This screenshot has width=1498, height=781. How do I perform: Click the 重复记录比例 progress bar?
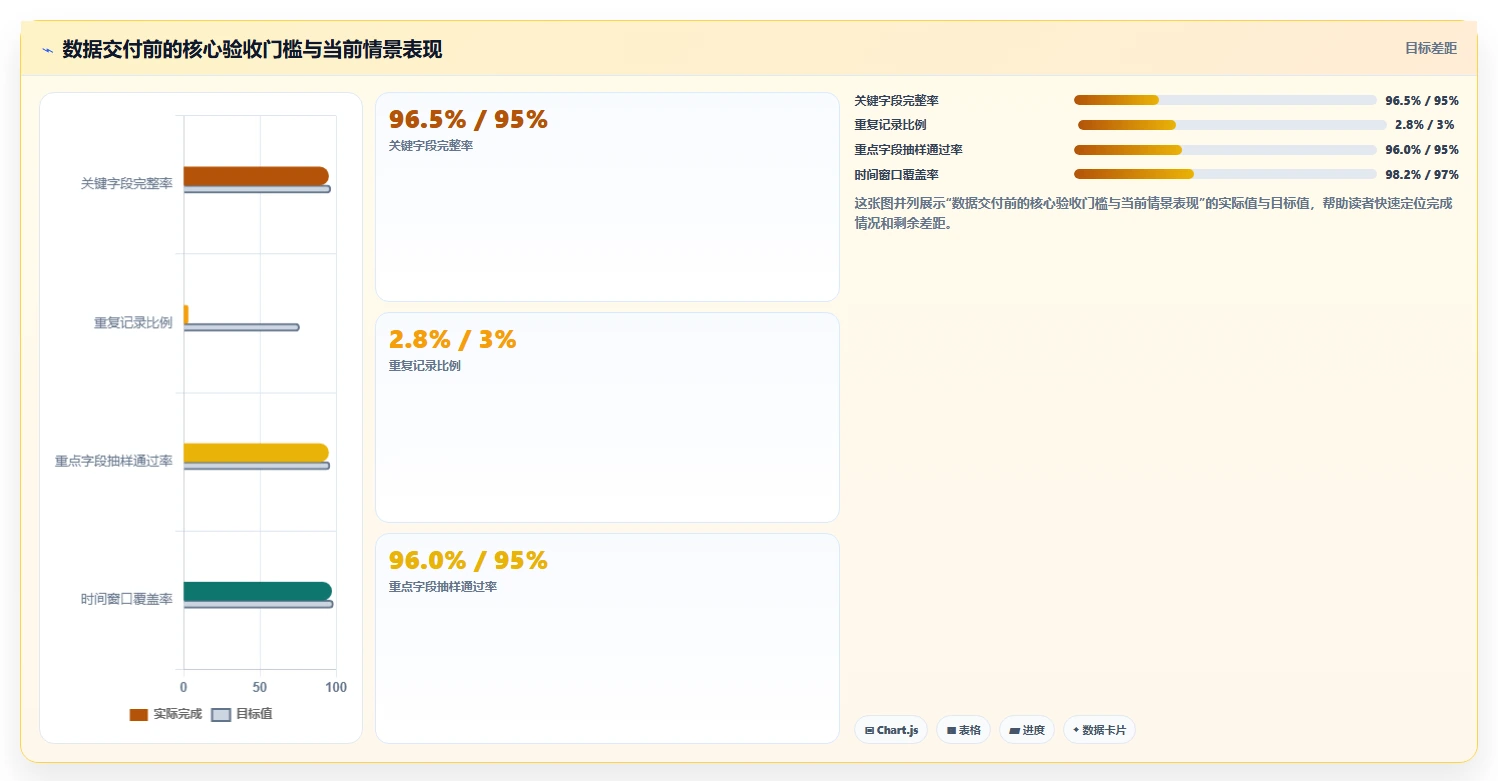coord(1232,125)
